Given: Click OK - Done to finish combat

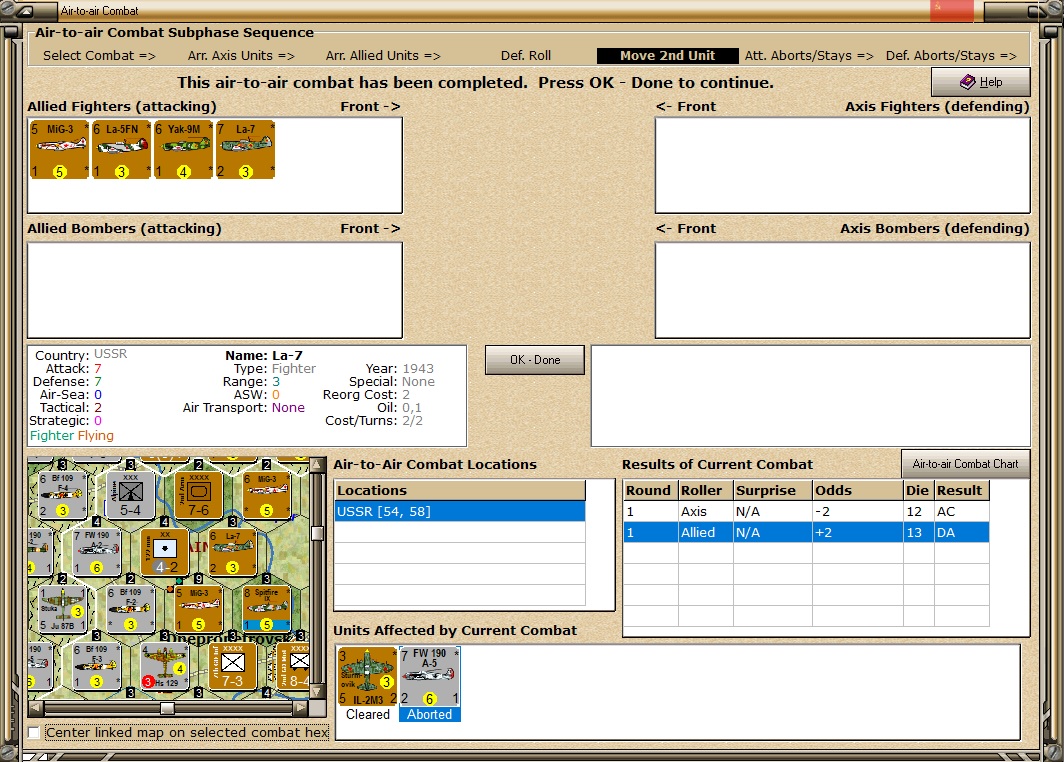Looking at the screenshot, I should click(535, 360).
